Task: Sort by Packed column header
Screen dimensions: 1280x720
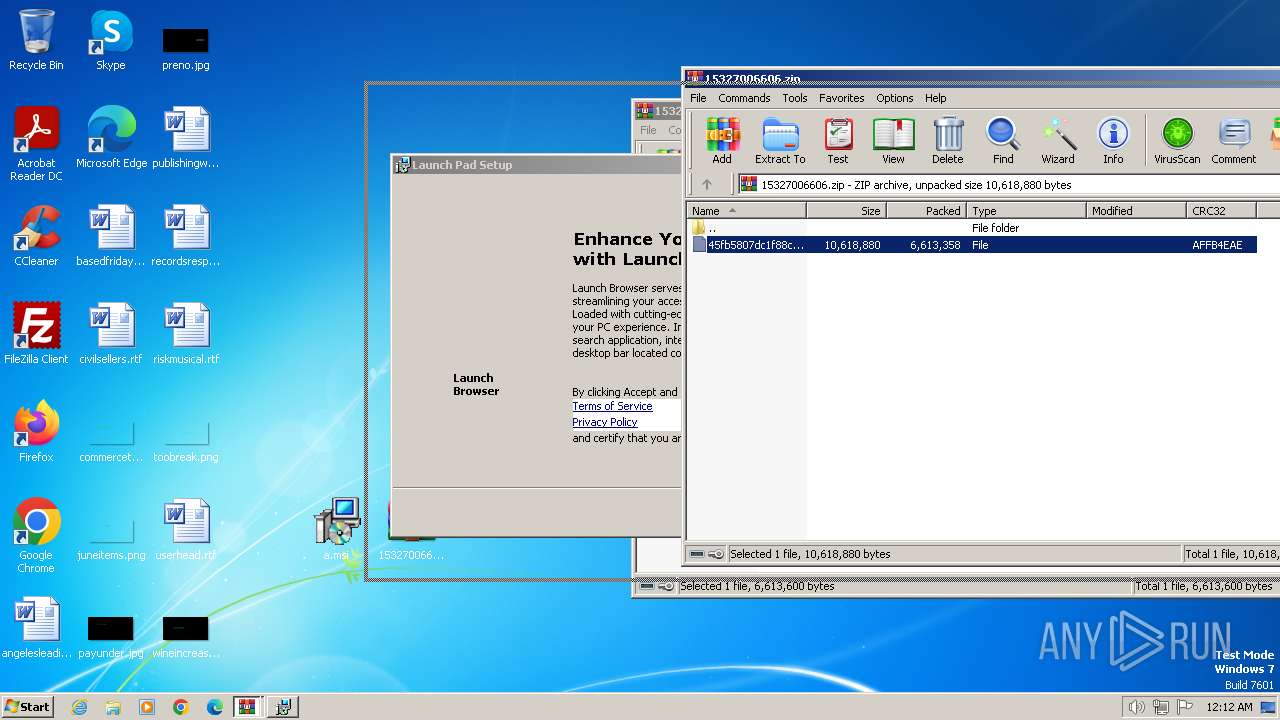Action: (927, 211)
